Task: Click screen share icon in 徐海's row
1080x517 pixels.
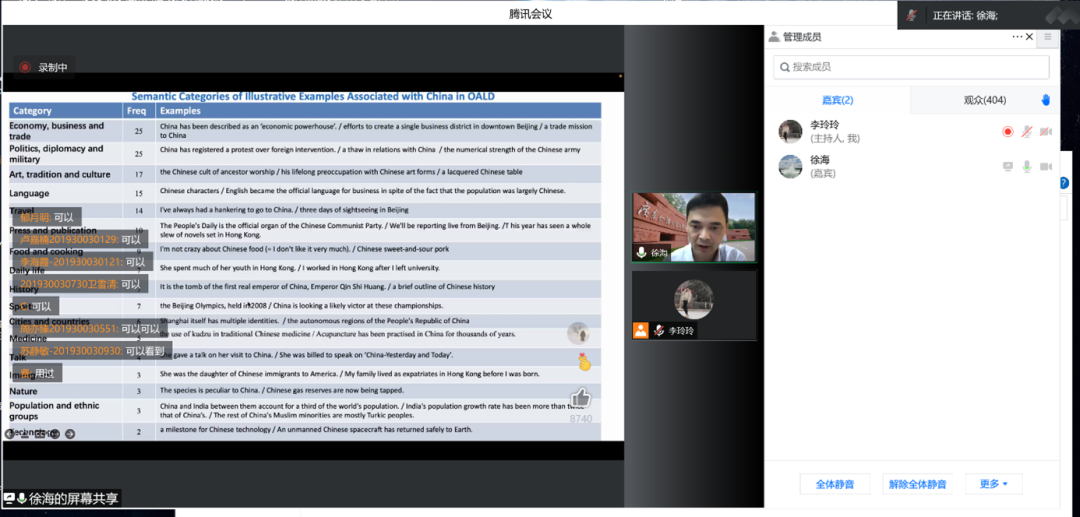Action: pos(1007,166)
